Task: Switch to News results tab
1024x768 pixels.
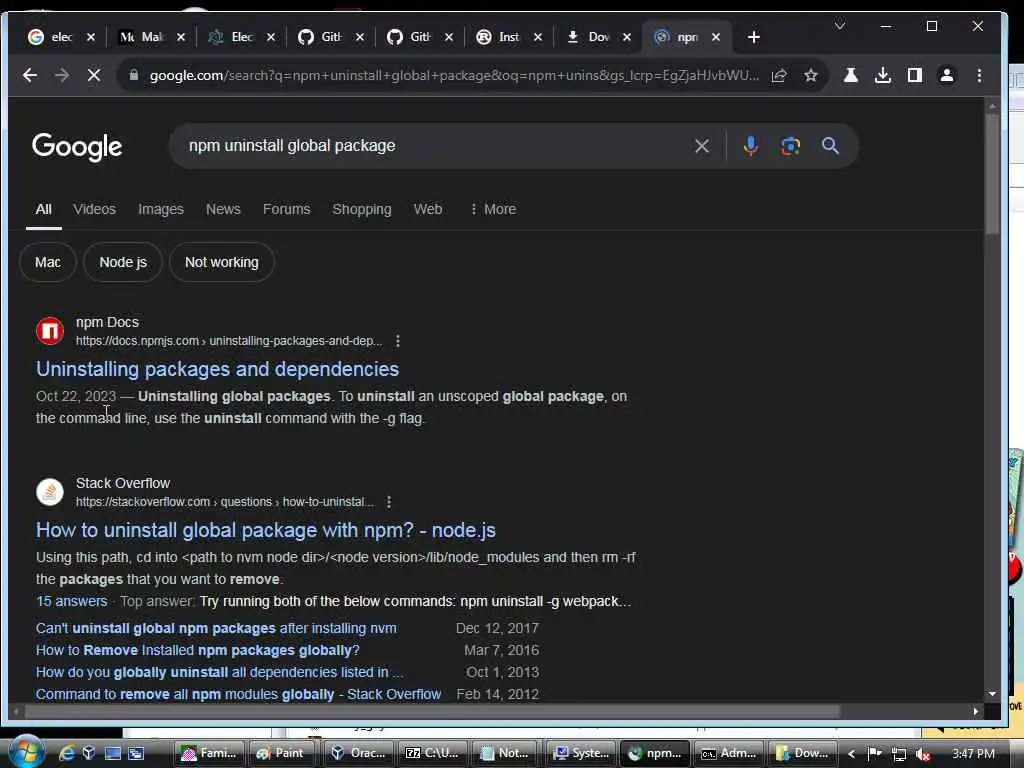Action: 223,209
